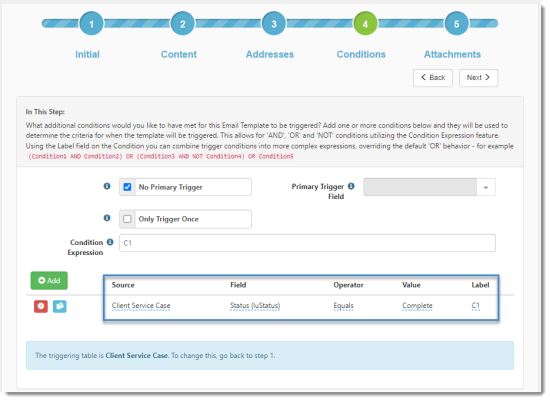Click the blue copy condition icon
The image size is (550, 401).
point(60,306)
